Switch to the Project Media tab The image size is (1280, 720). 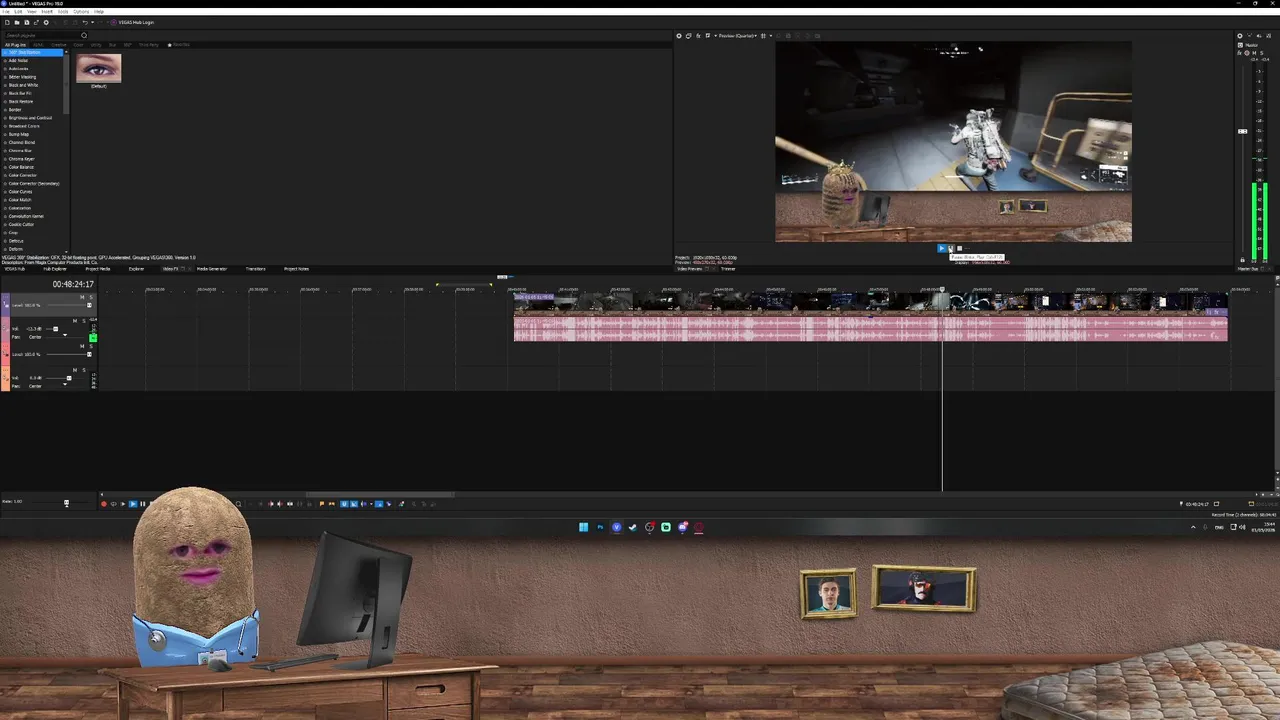[98, 268]
